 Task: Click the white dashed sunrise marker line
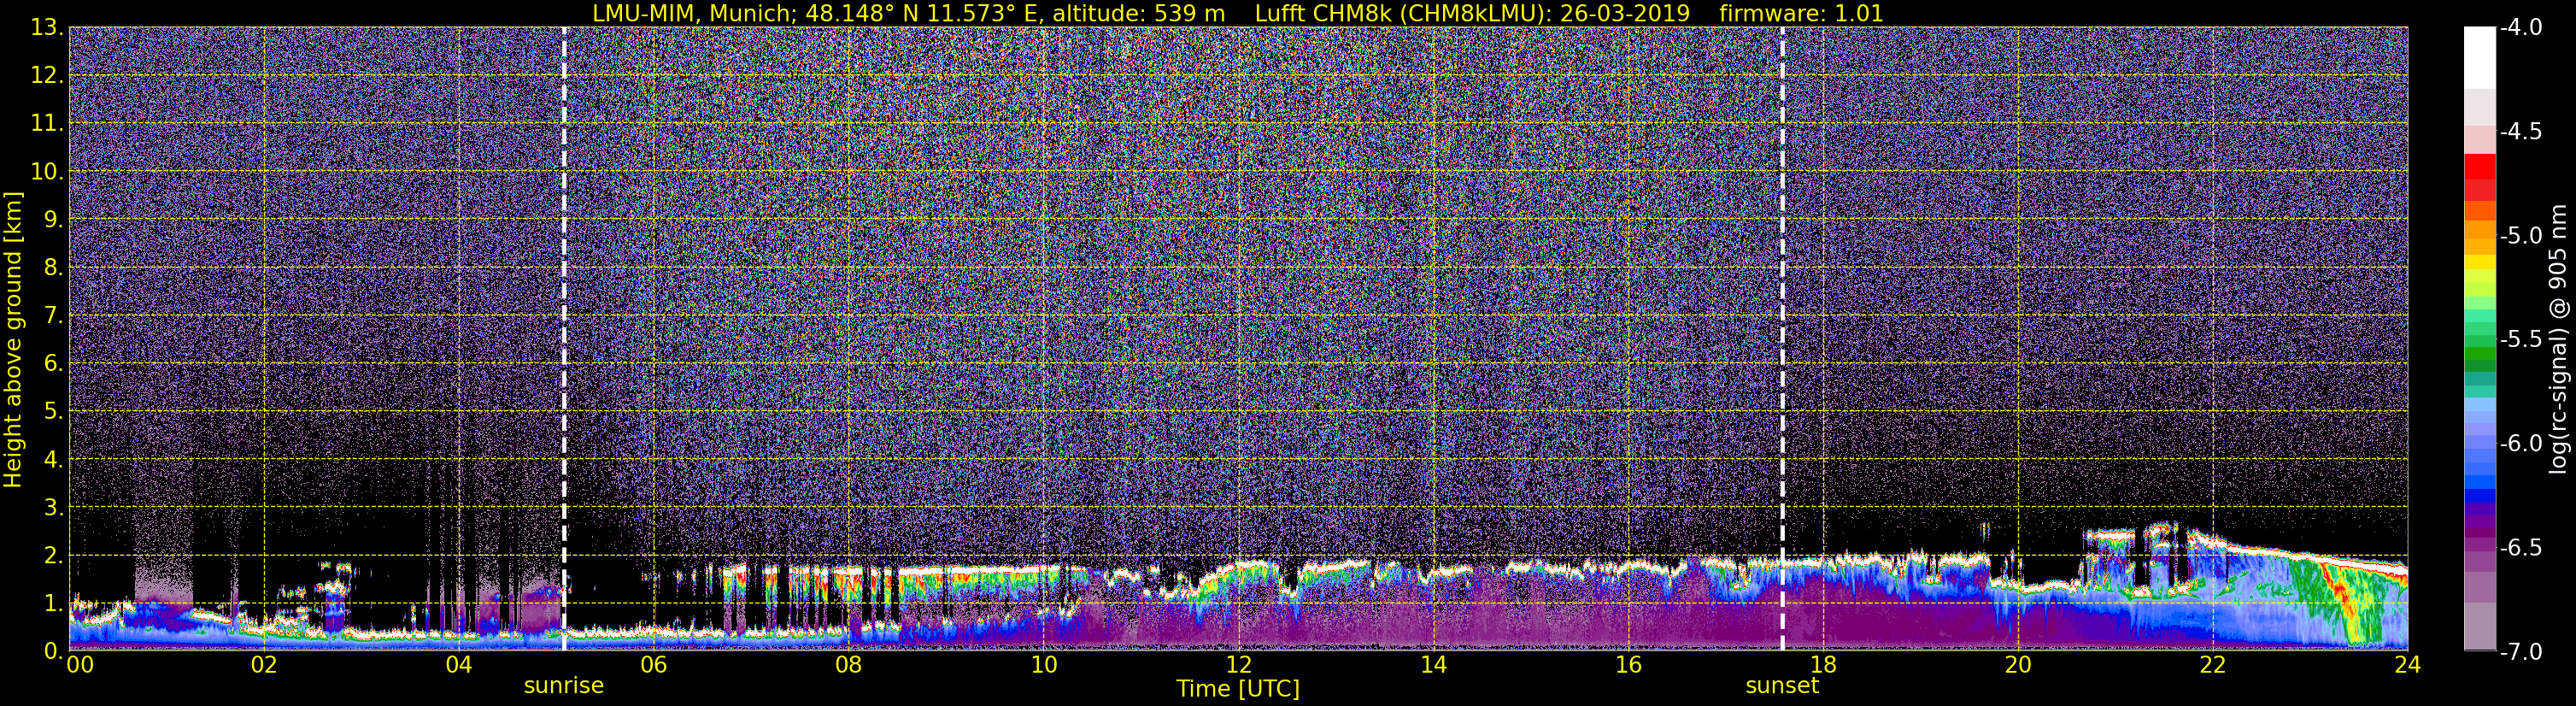(x=564, y=339)
